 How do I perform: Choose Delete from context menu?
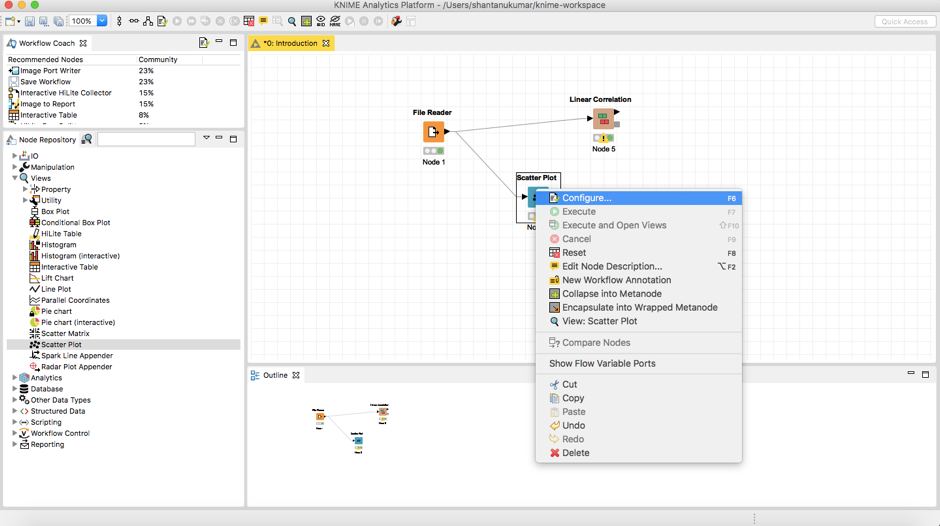point(638,453)
